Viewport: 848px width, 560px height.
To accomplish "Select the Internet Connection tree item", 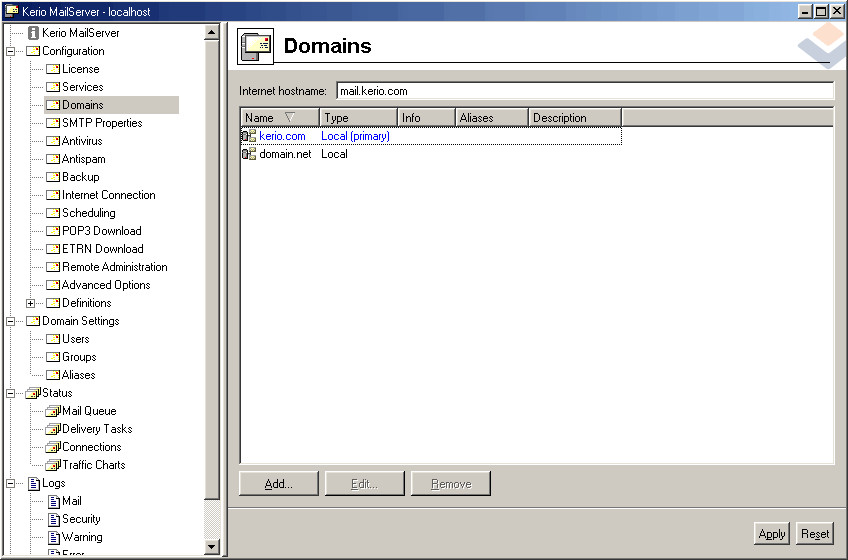I will (x=109, y=195).
